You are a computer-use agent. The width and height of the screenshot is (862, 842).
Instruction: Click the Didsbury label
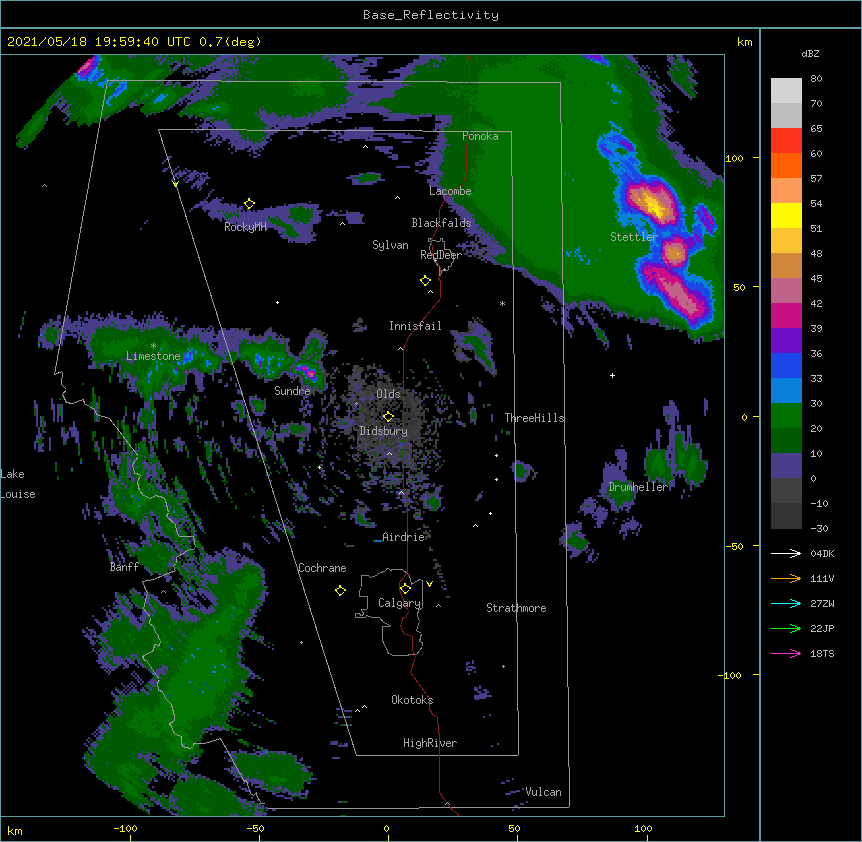(x=384, y=431)
